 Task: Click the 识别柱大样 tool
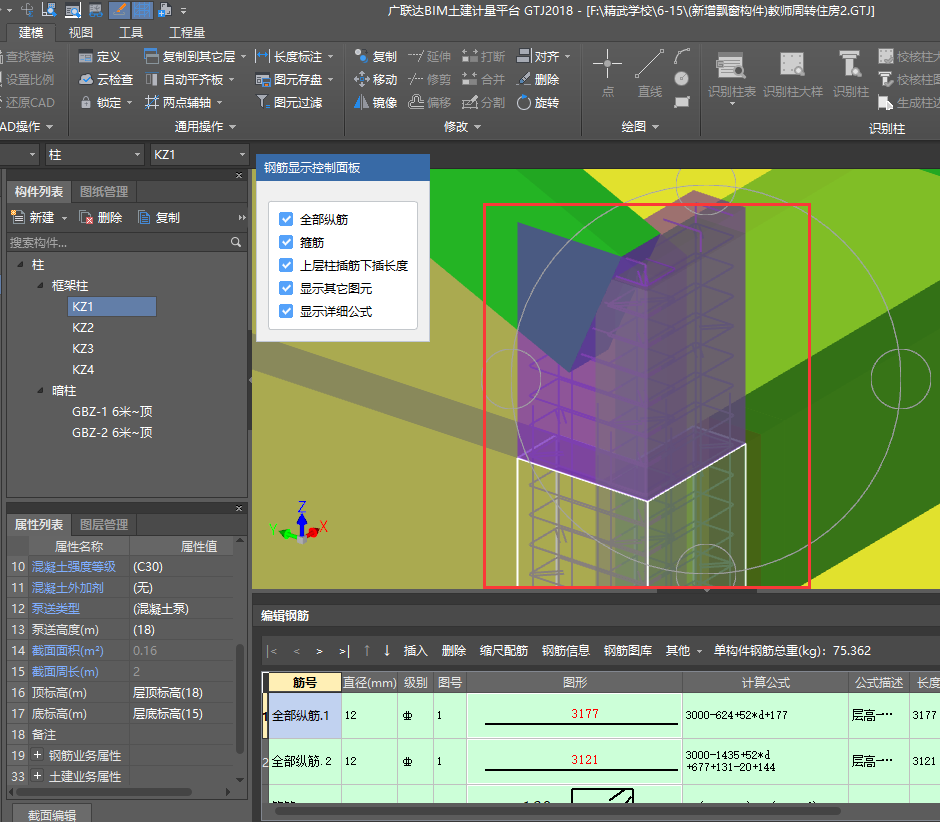[x=793, y=75]
